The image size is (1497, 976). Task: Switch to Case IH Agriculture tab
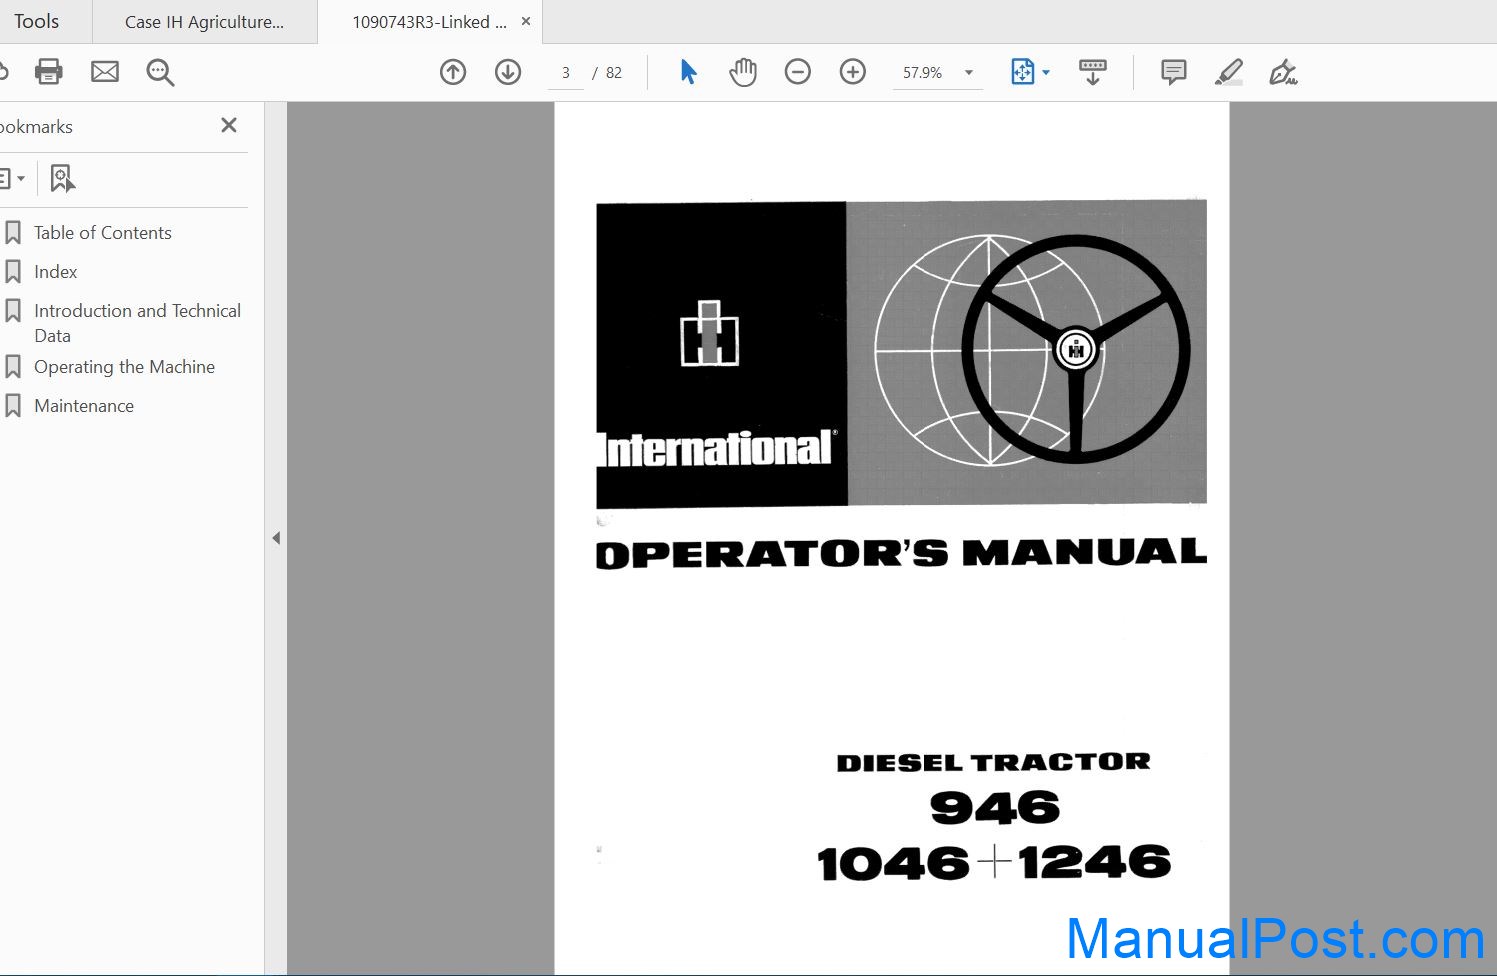coord(205,22)
